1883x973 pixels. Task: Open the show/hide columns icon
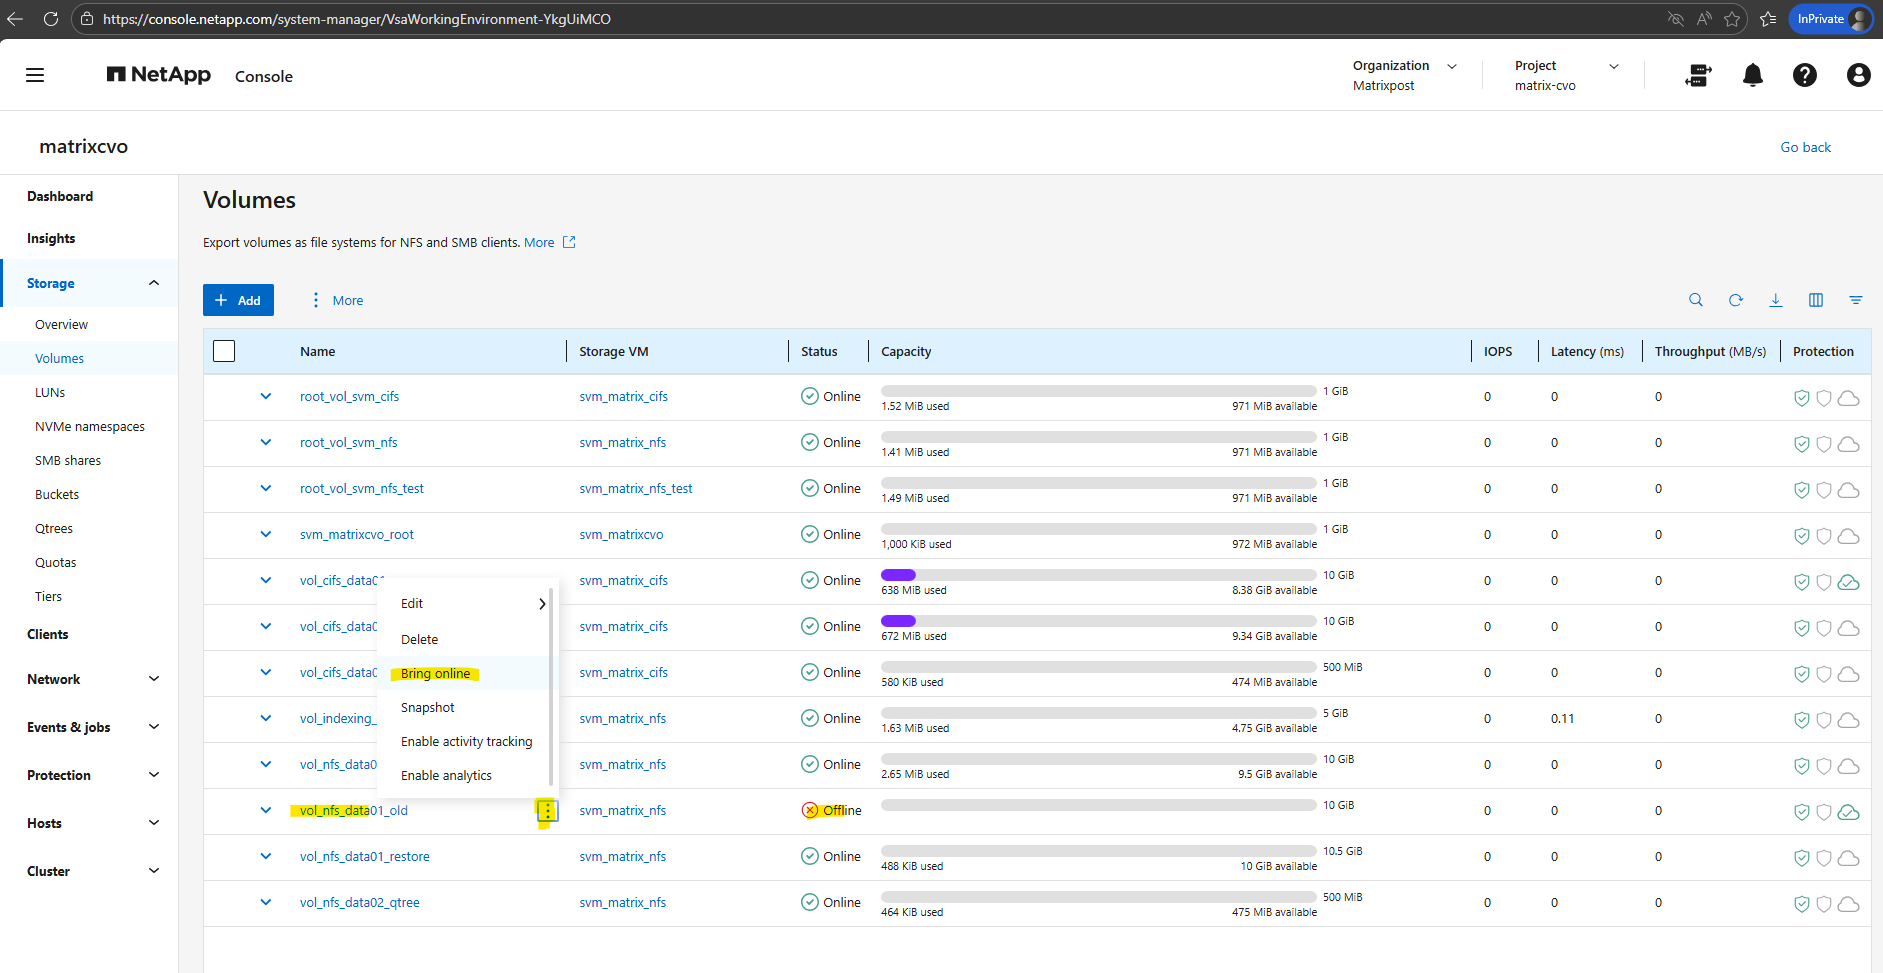pos(1815,300)
